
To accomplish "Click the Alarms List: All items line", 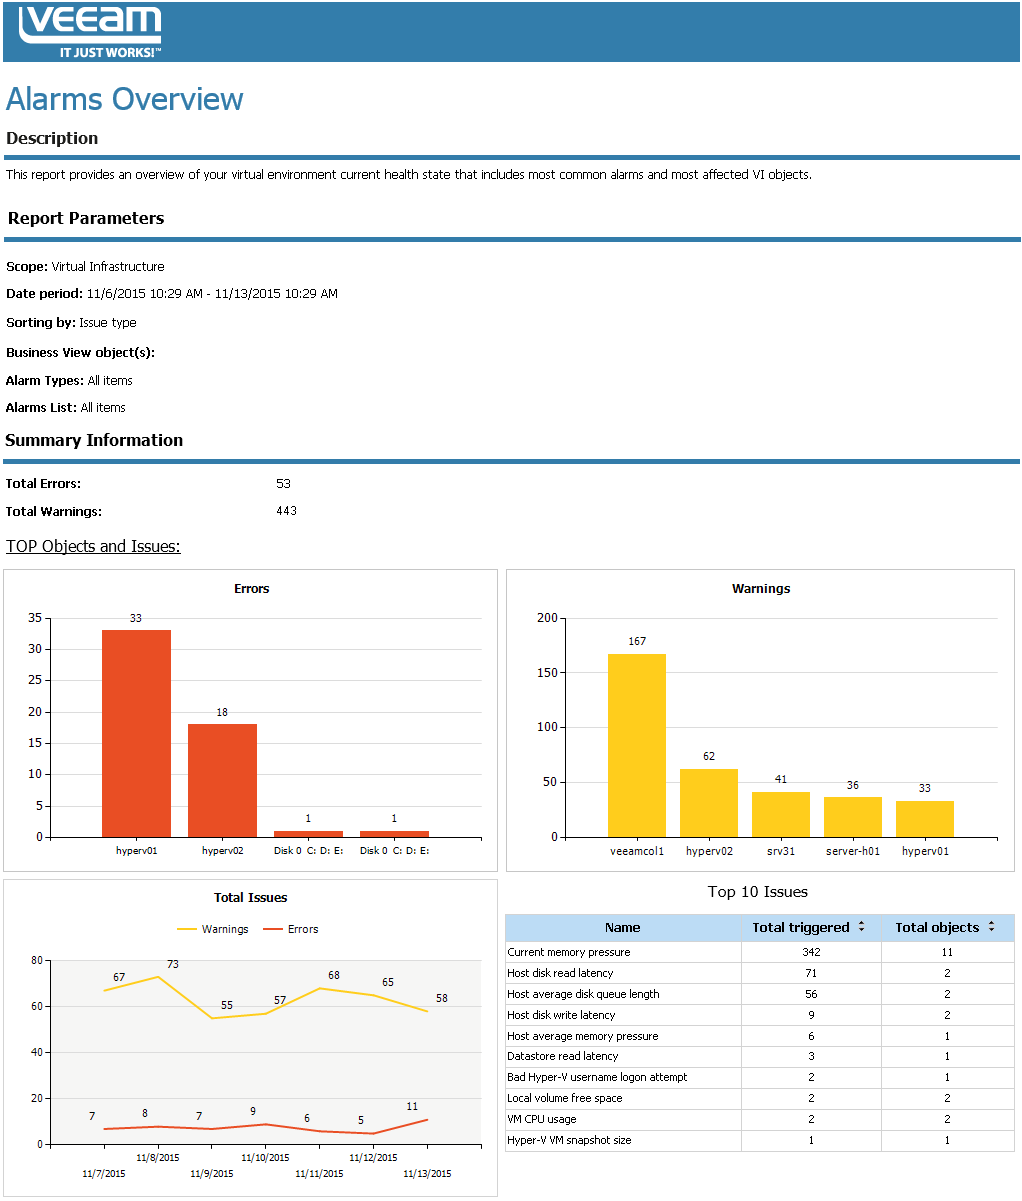I will tap(66, 408).
